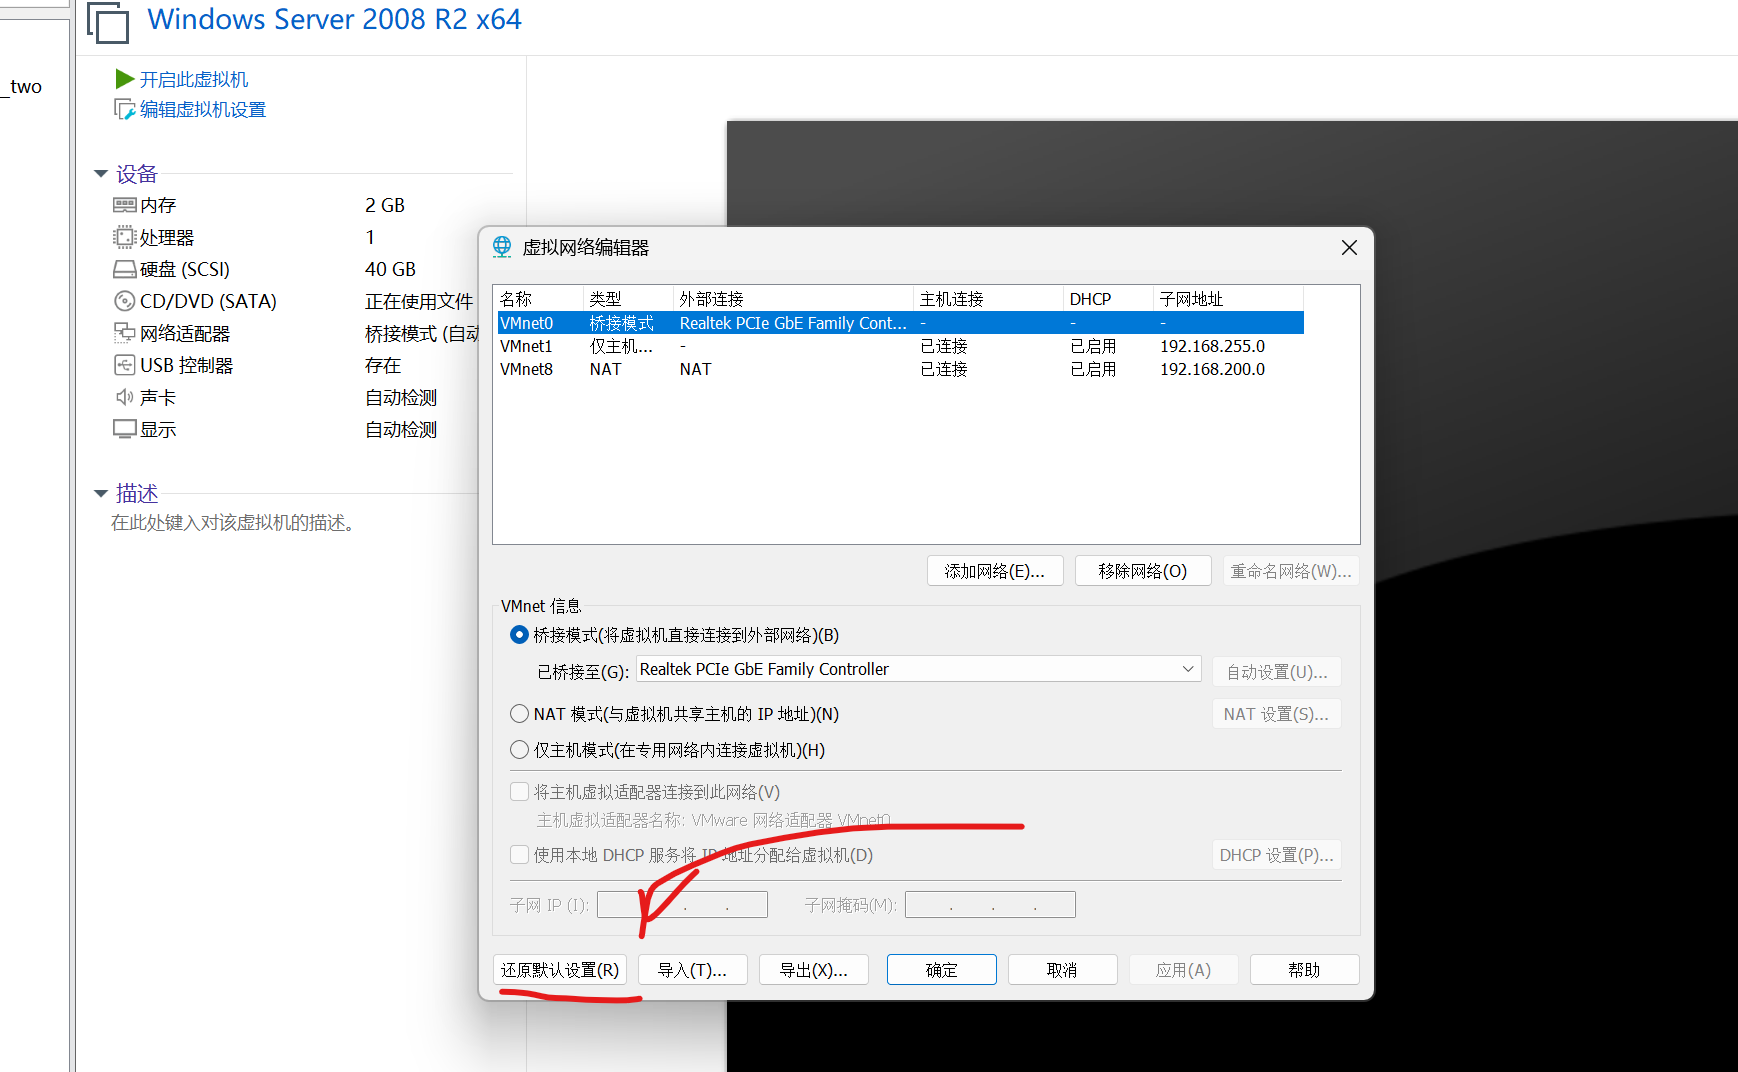Collapse the 设备 section
The height and width of the screenshot is (1072, 1738).
pos(100,173)
